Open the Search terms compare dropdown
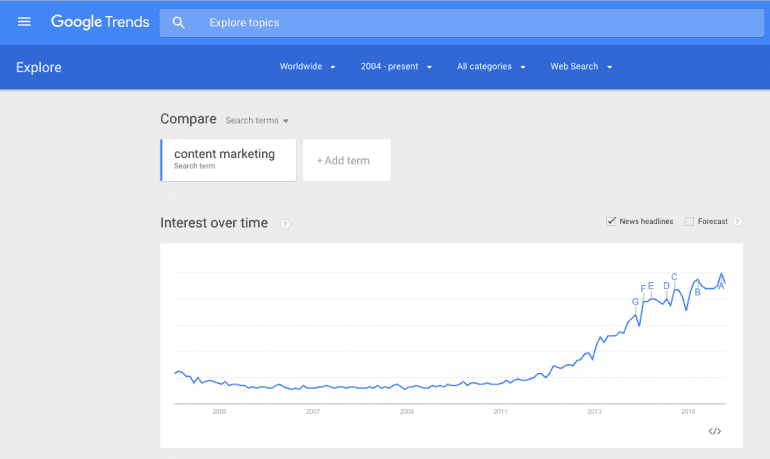770x459 pixels. coord(257,120)
